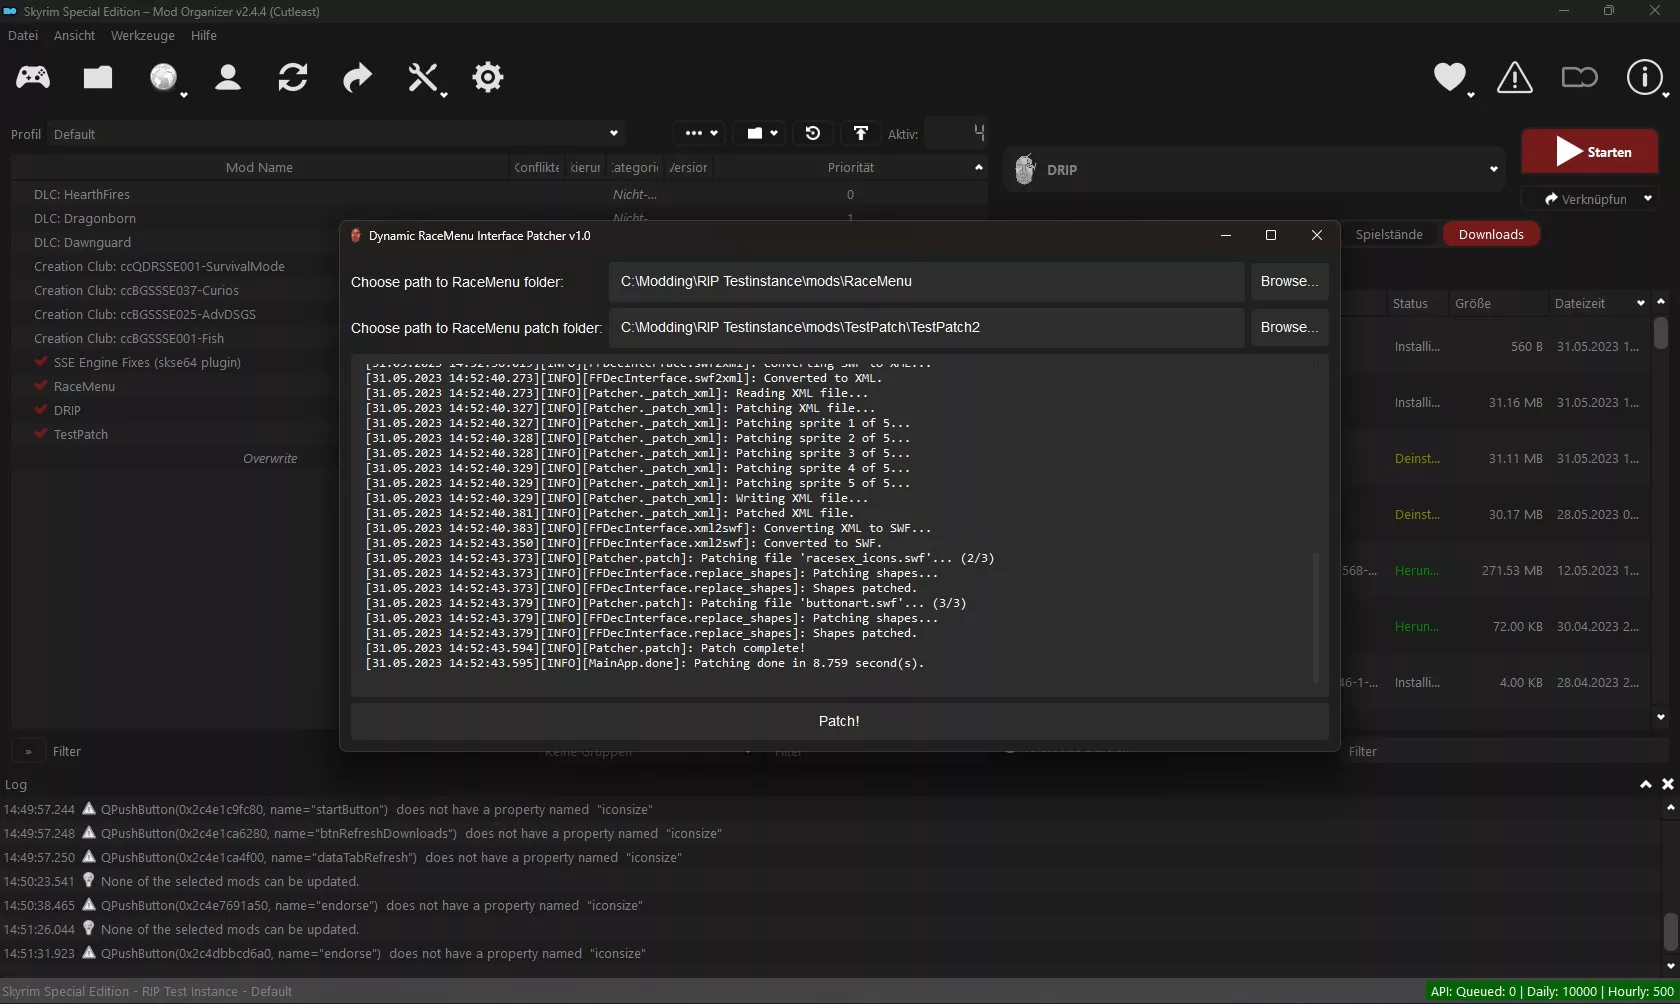Open the warnings triangle icon
The height and width of the screenshot is (1004, 1680).
(1515, 77)
